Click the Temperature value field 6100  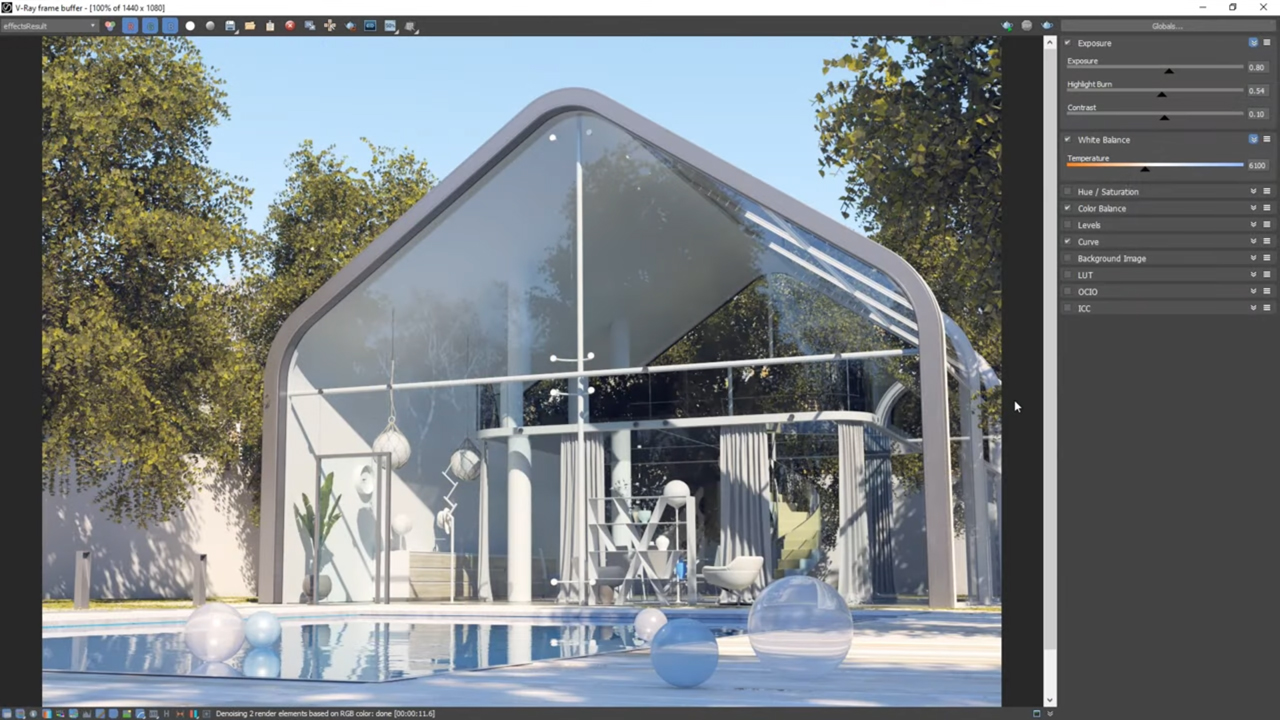point(1258,165)
